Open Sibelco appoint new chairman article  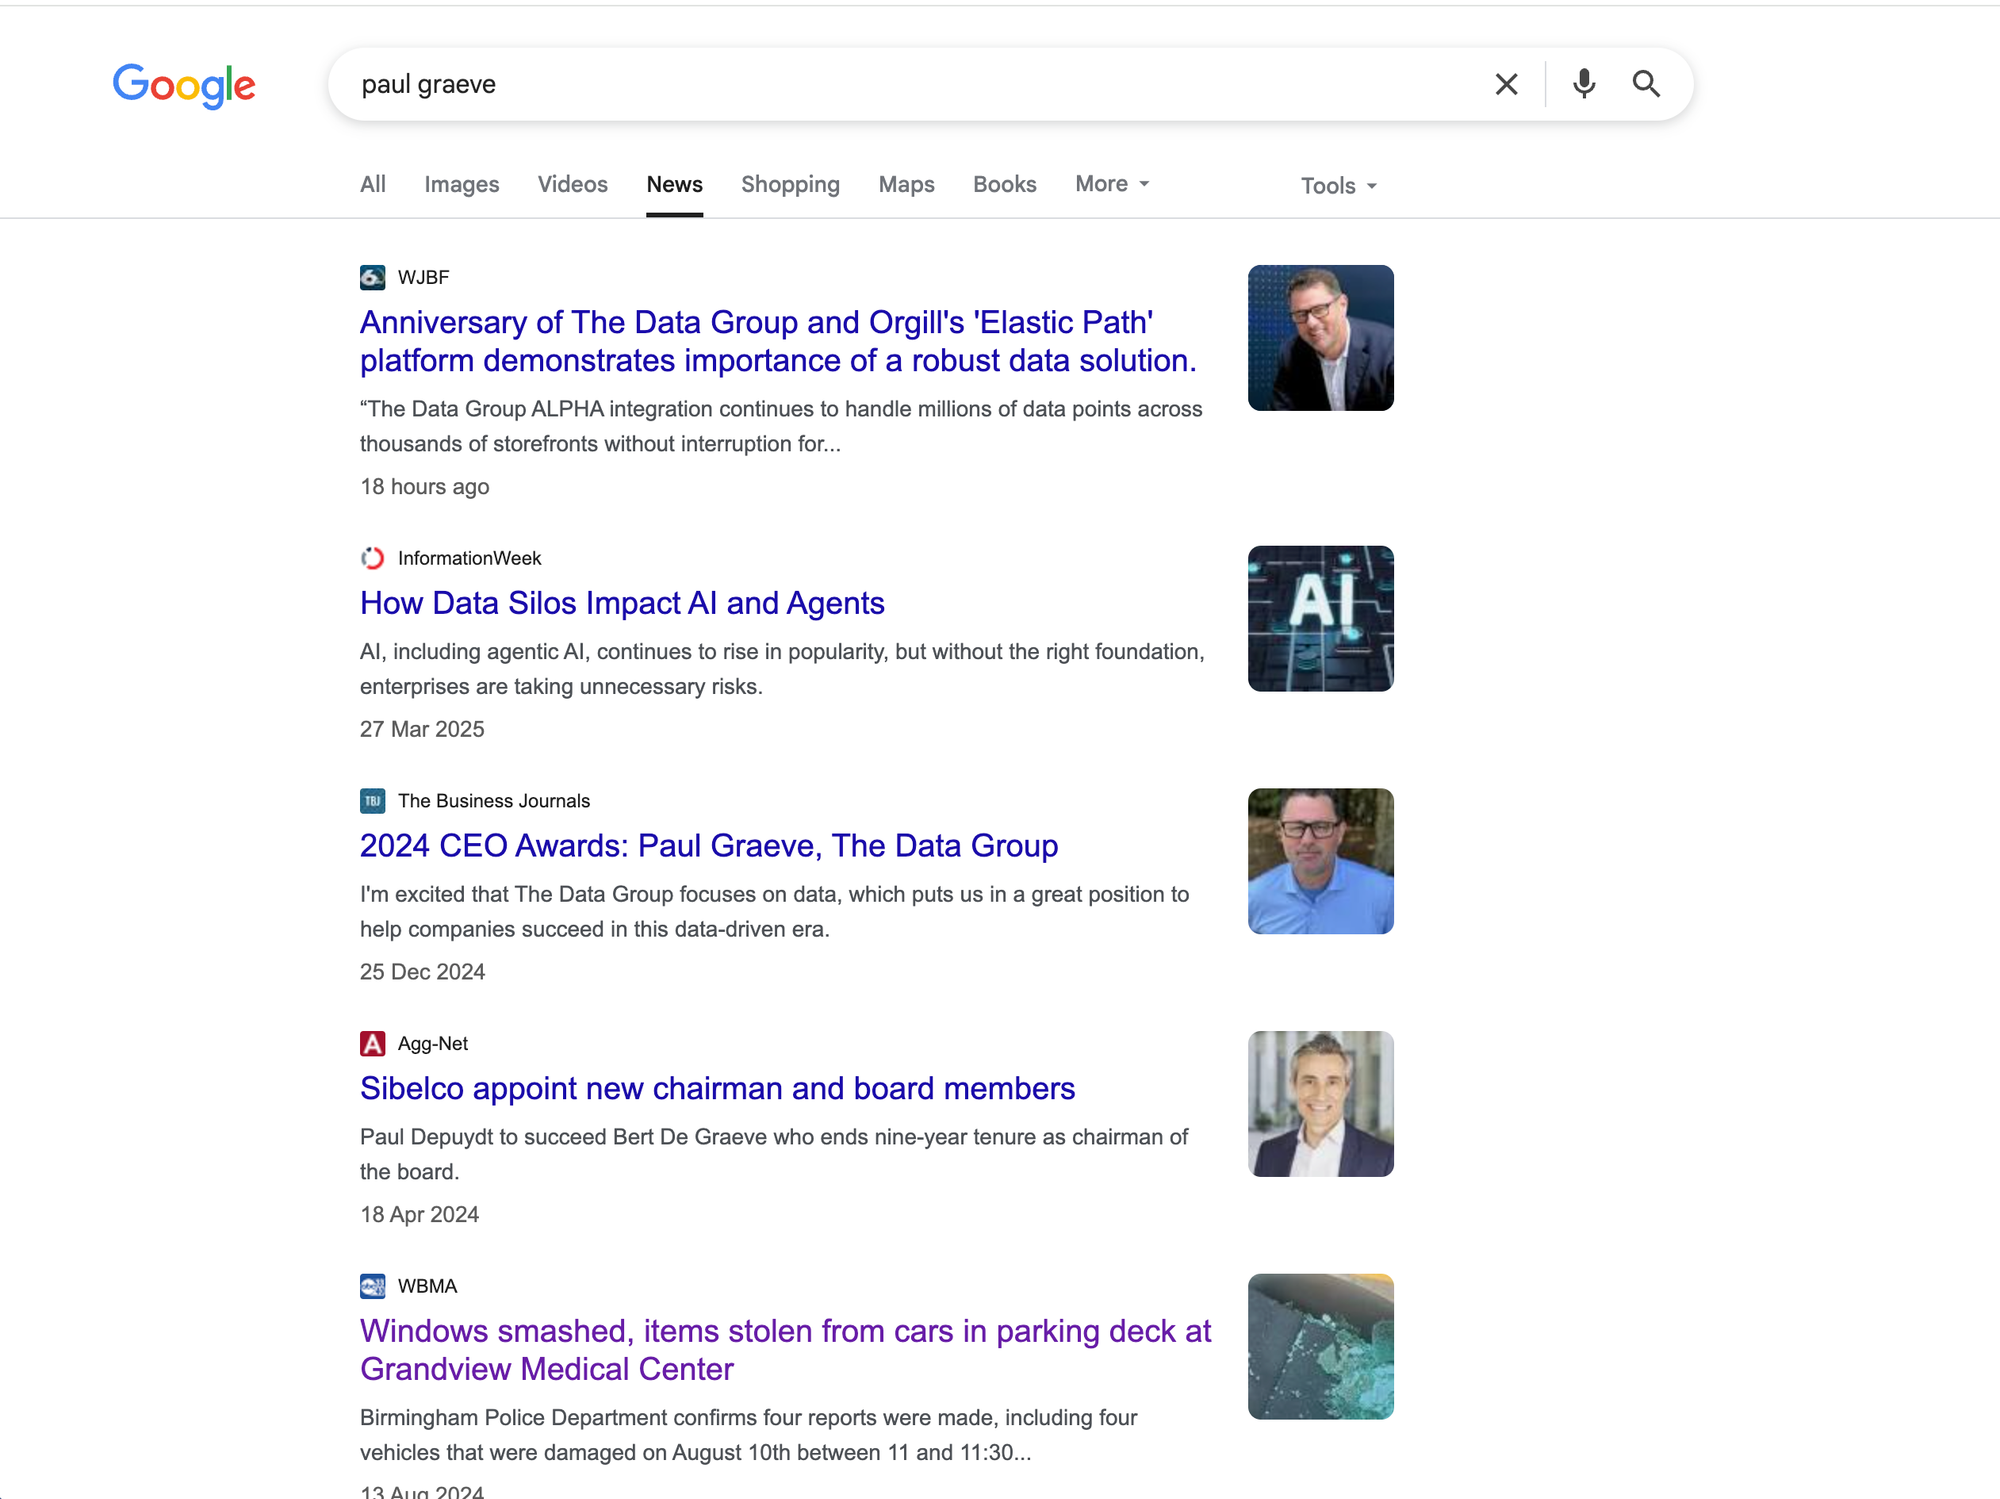click(717, 1088)
